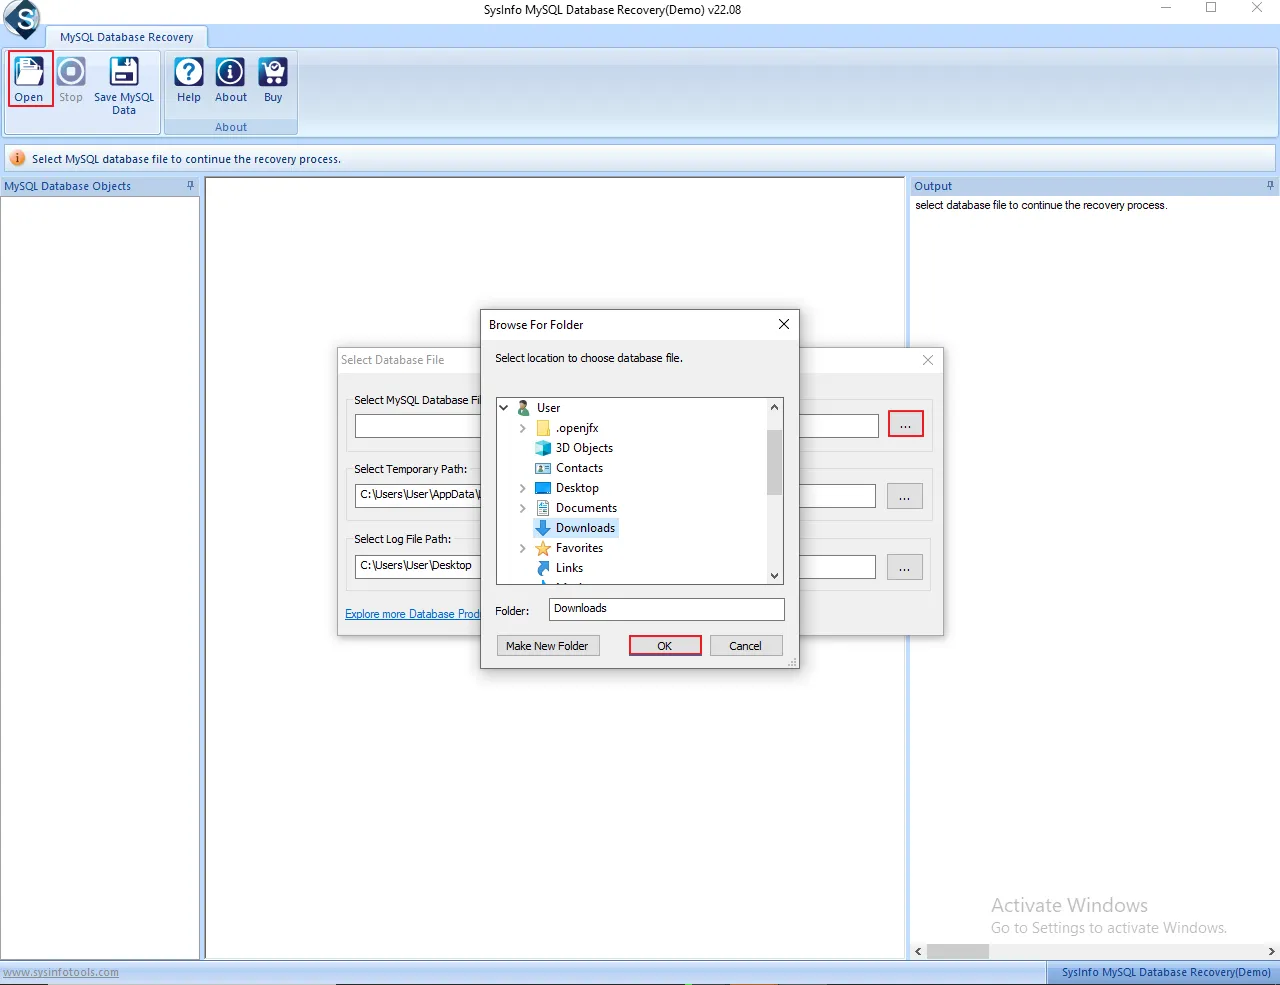This screenshot has height=985, width=1280.
Task: Select Desktop in the folder tree
Action: click(x=577, y=488)
